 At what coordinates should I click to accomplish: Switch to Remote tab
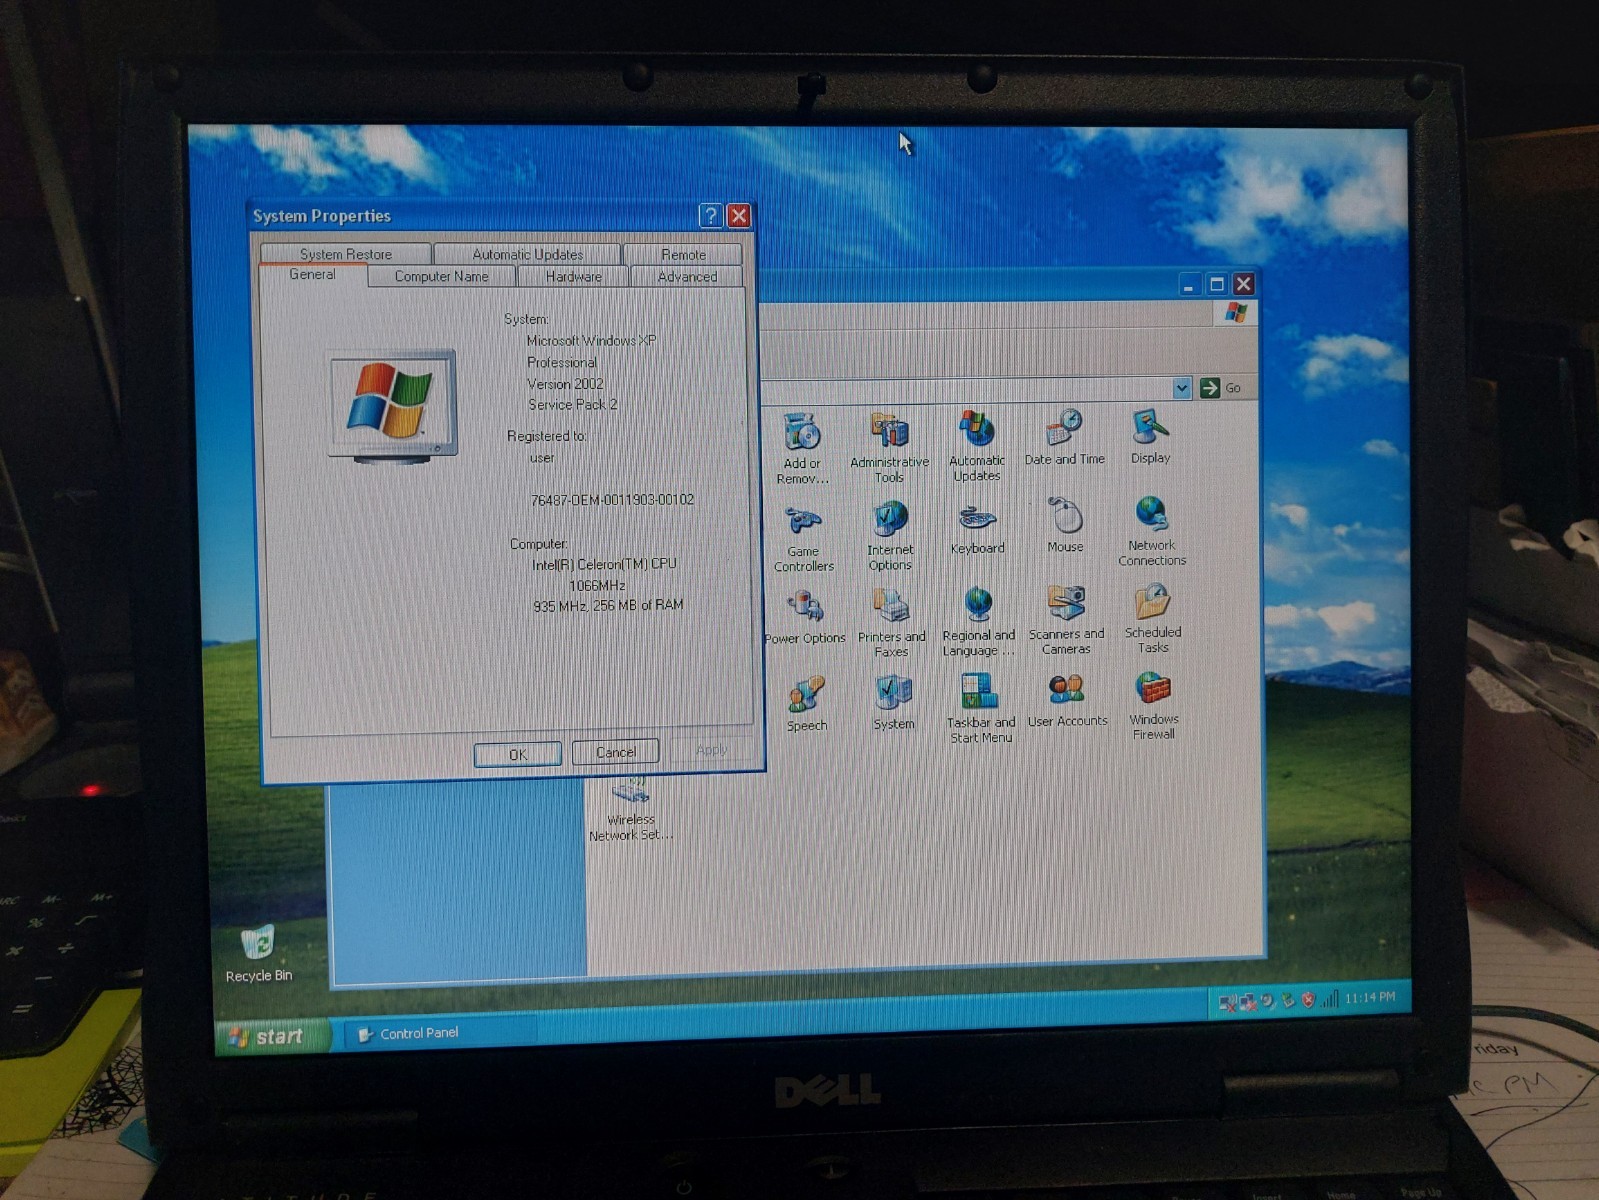point(683,254)
